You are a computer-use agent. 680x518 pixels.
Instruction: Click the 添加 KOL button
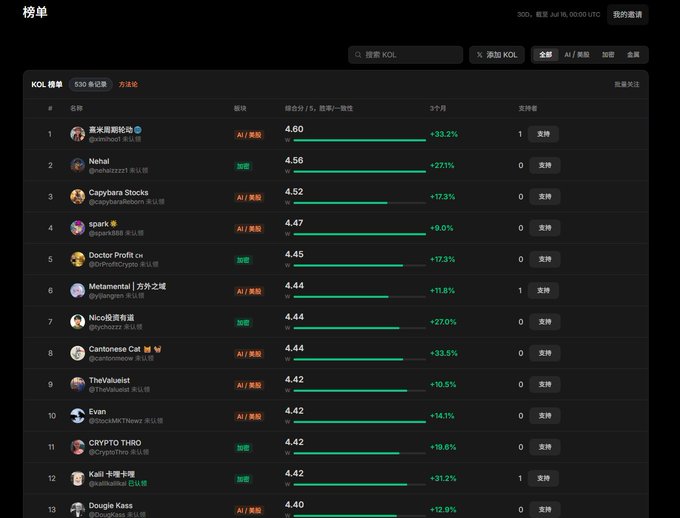click(497, 55)
